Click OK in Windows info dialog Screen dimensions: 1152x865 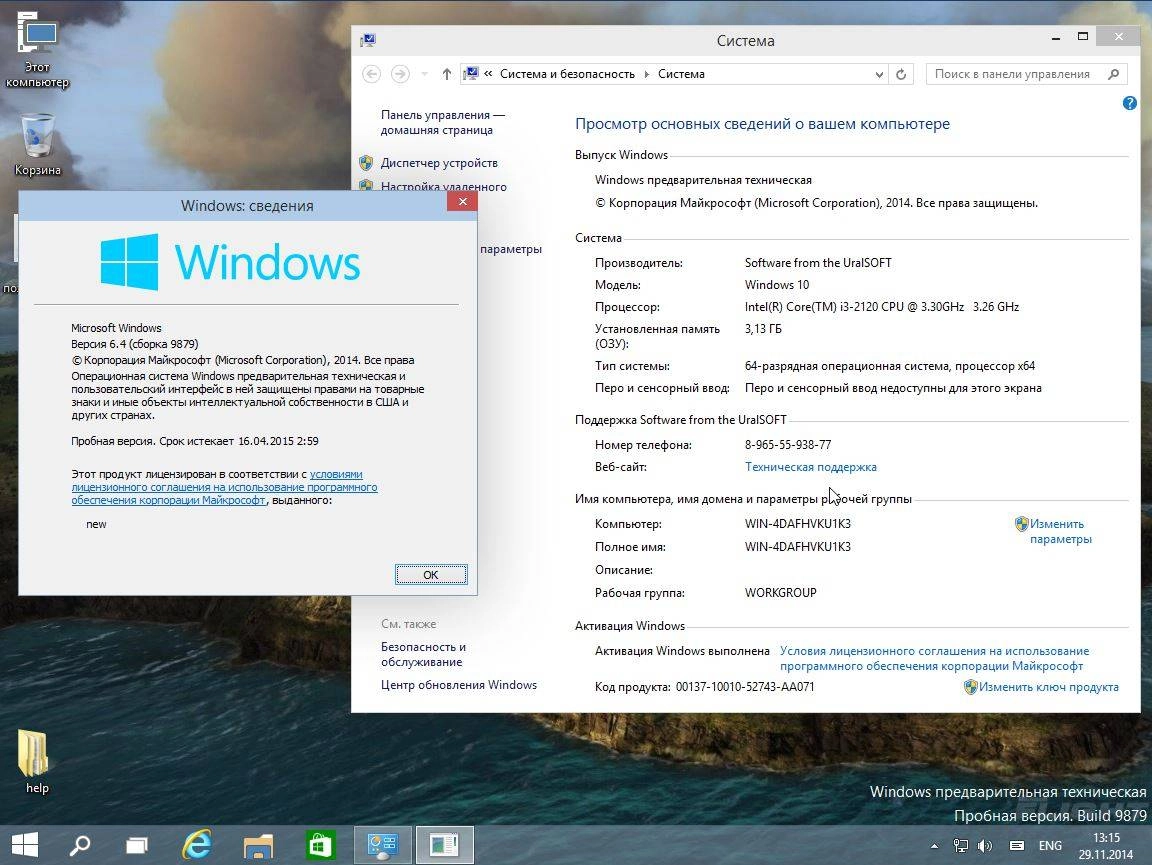431,575
